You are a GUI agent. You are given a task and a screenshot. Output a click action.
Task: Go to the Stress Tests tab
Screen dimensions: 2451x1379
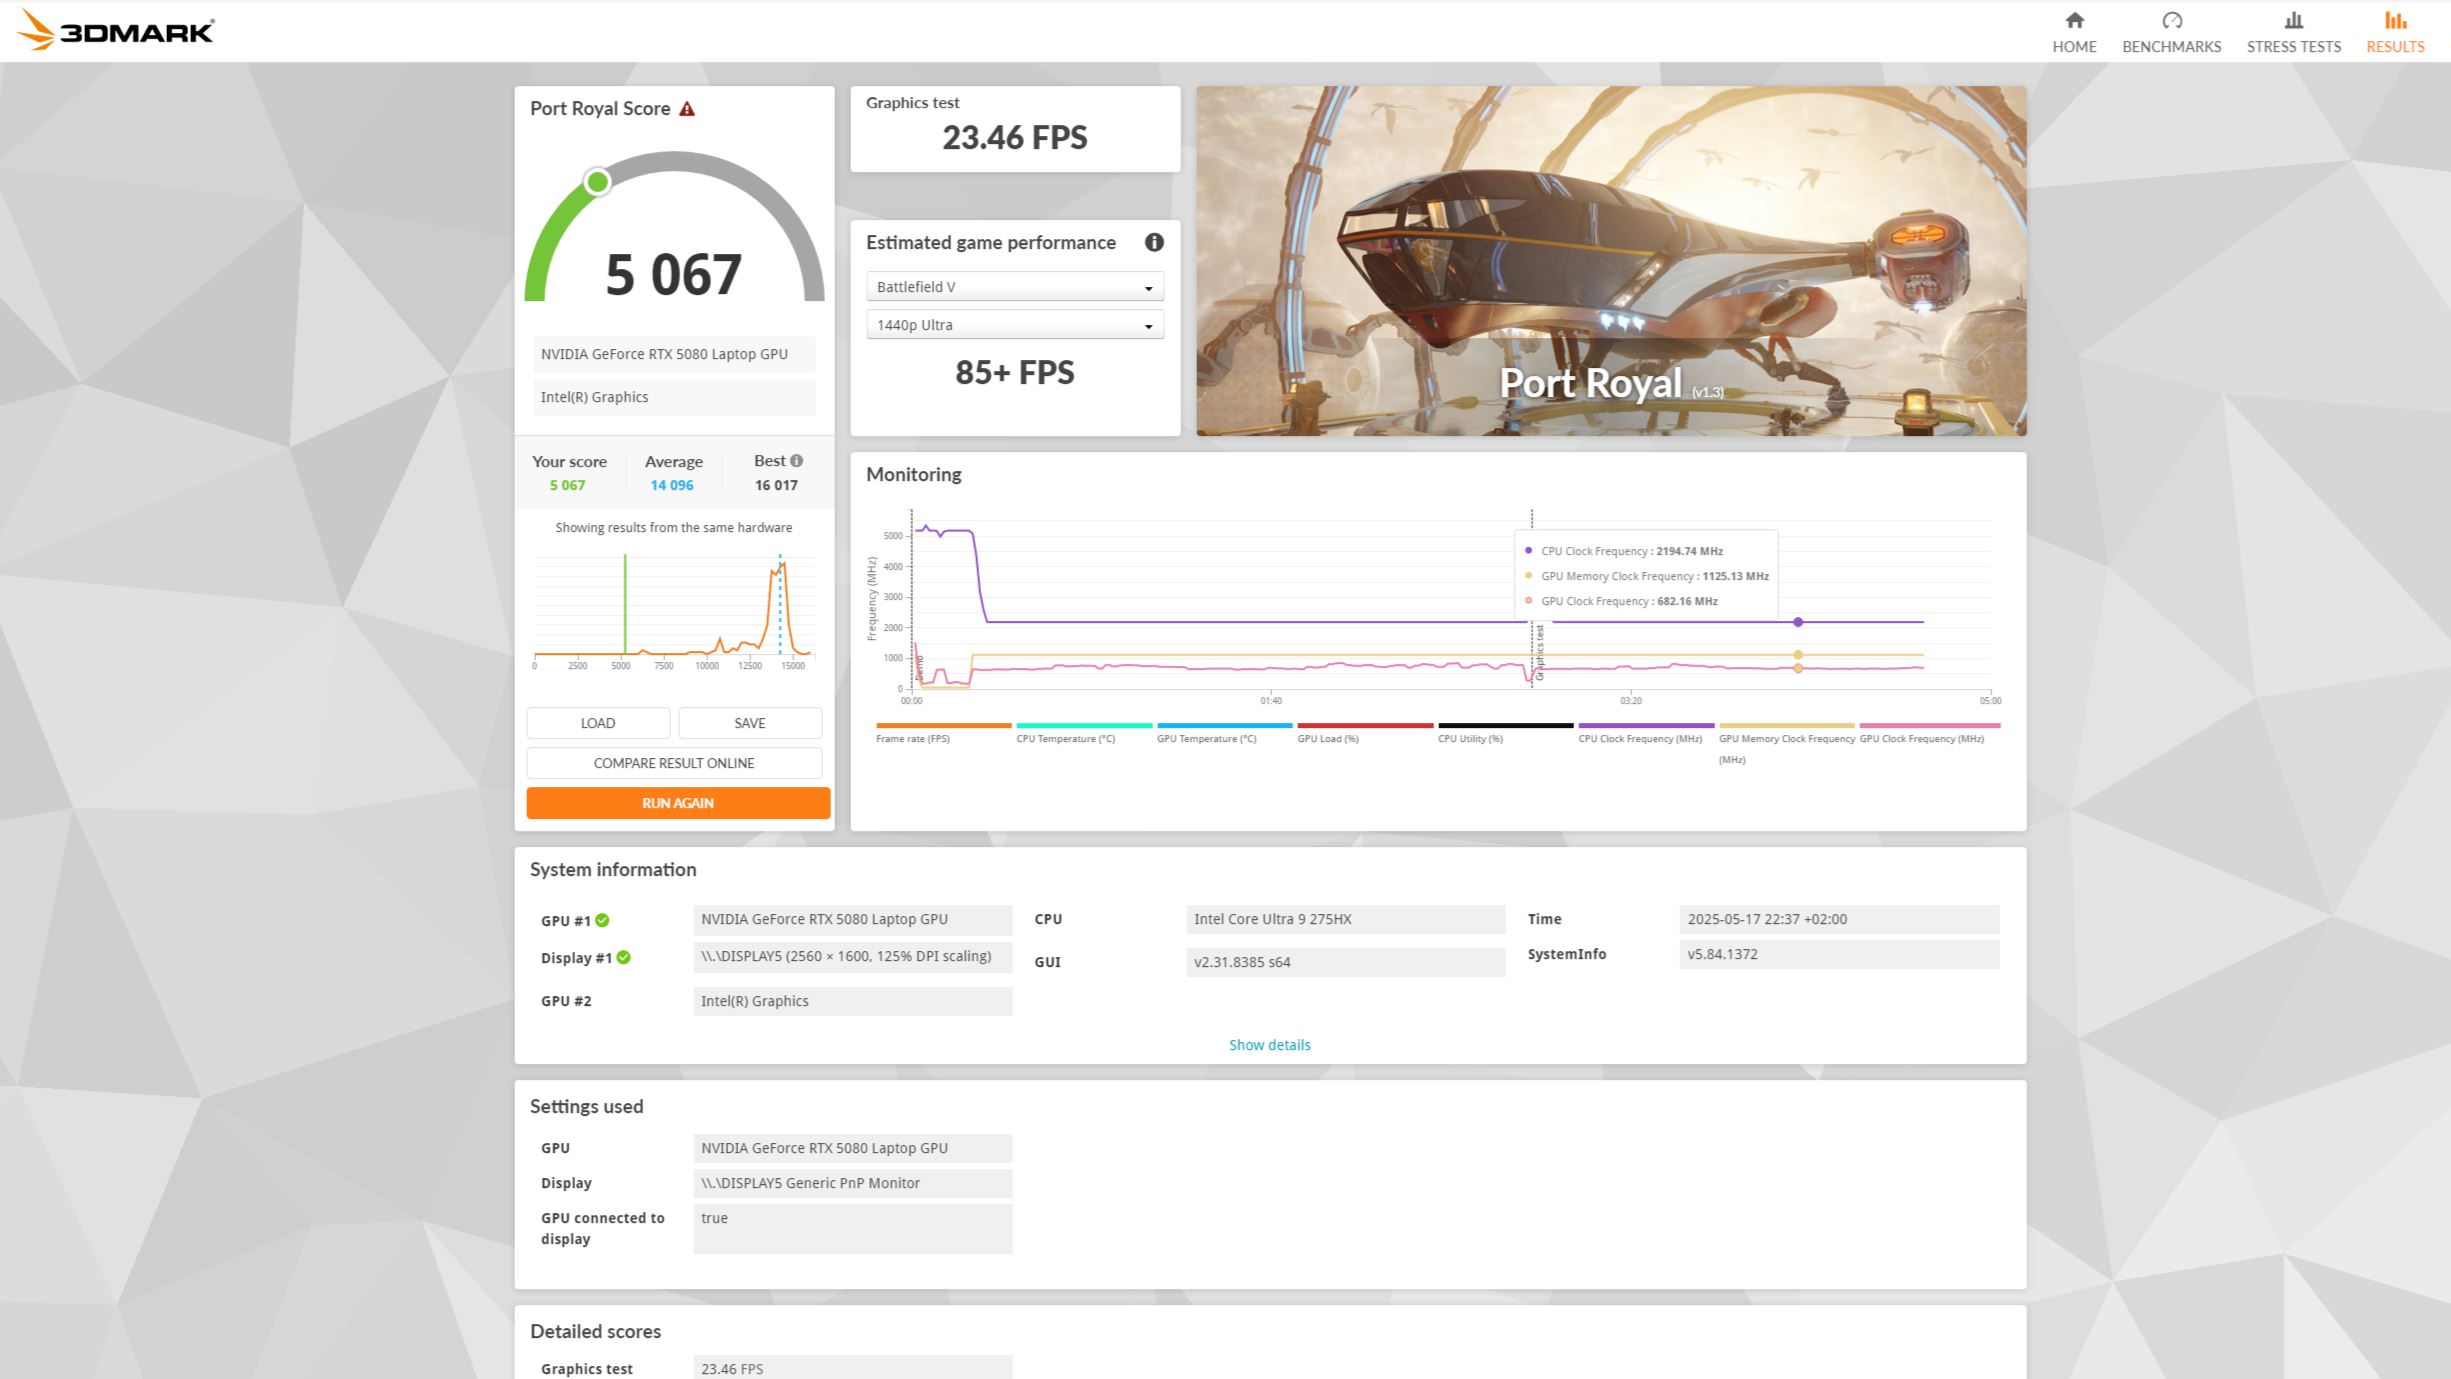(x=2293, y=32)
